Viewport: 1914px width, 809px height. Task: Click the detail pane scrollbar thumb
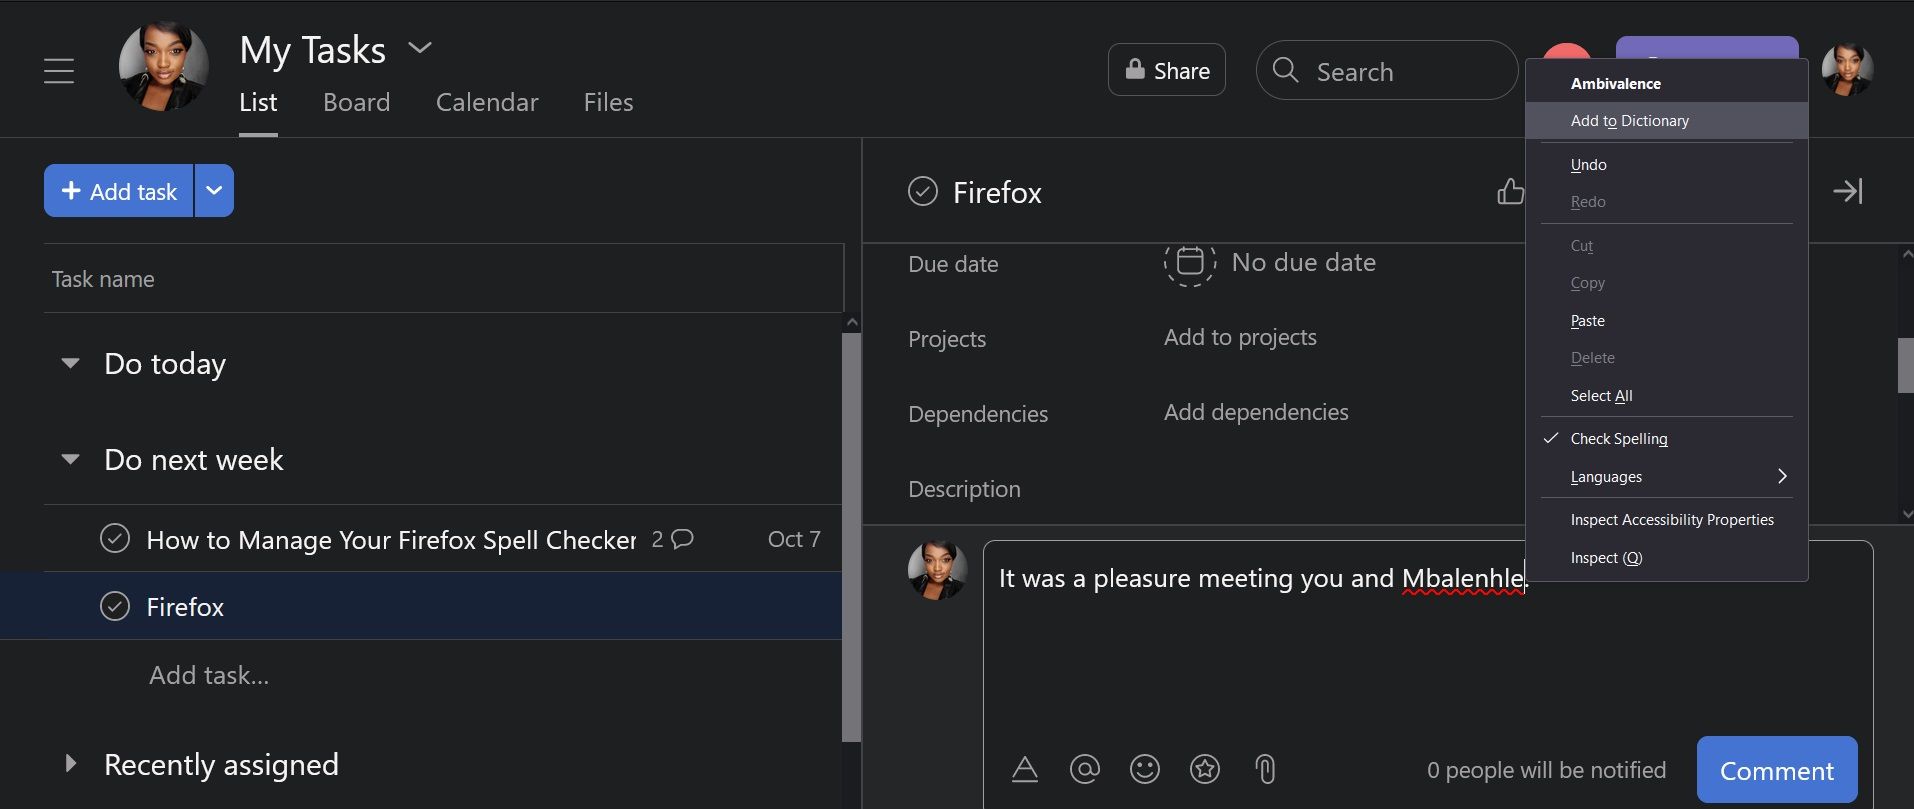(x=1905, y=365)
